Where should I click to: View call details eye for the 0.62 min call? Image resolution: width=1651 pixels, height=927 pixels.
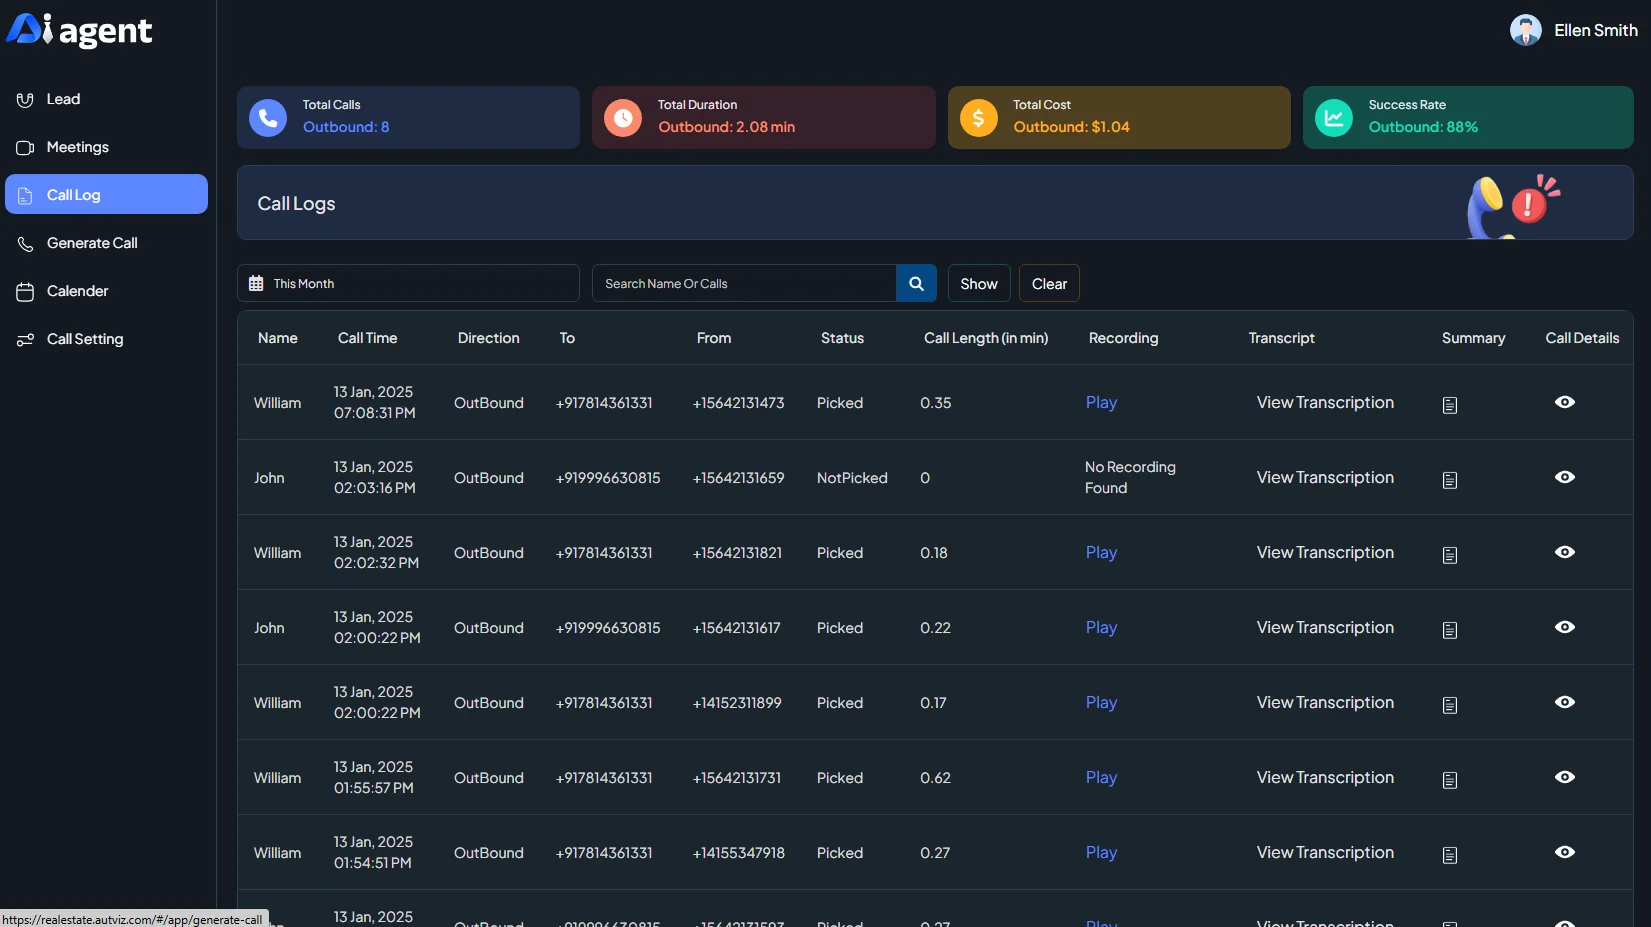pos(1565,777)
